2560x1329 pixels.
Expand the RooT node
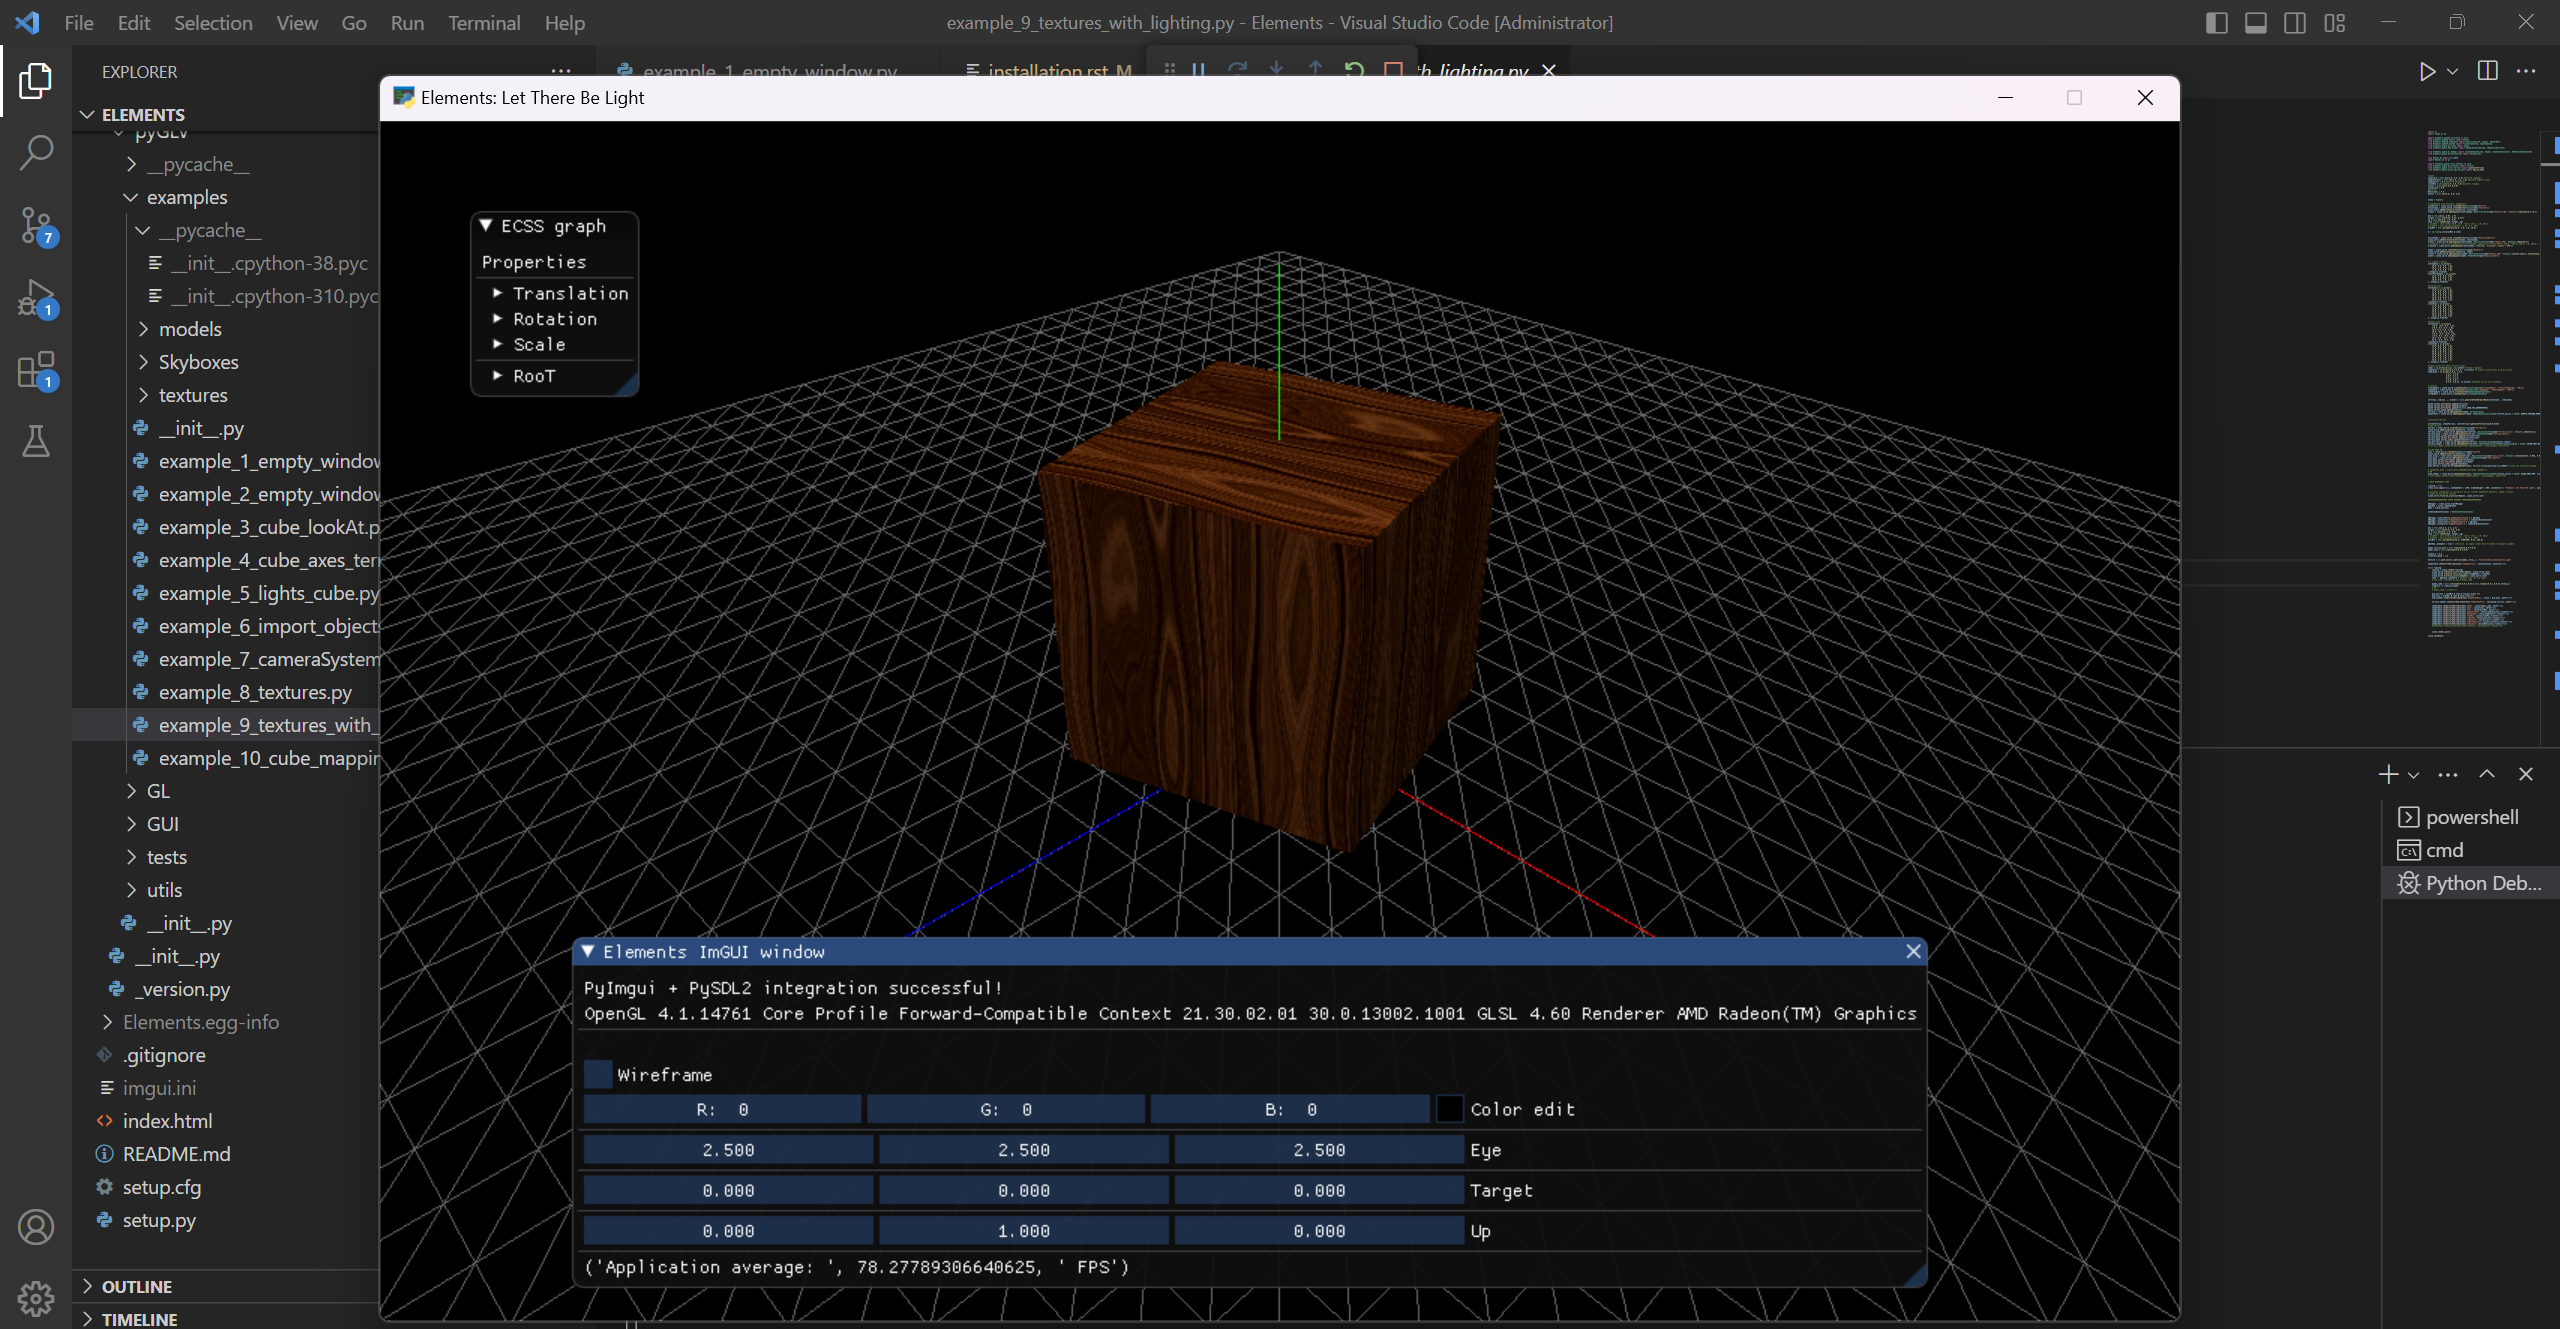click(x=497, y=376)
